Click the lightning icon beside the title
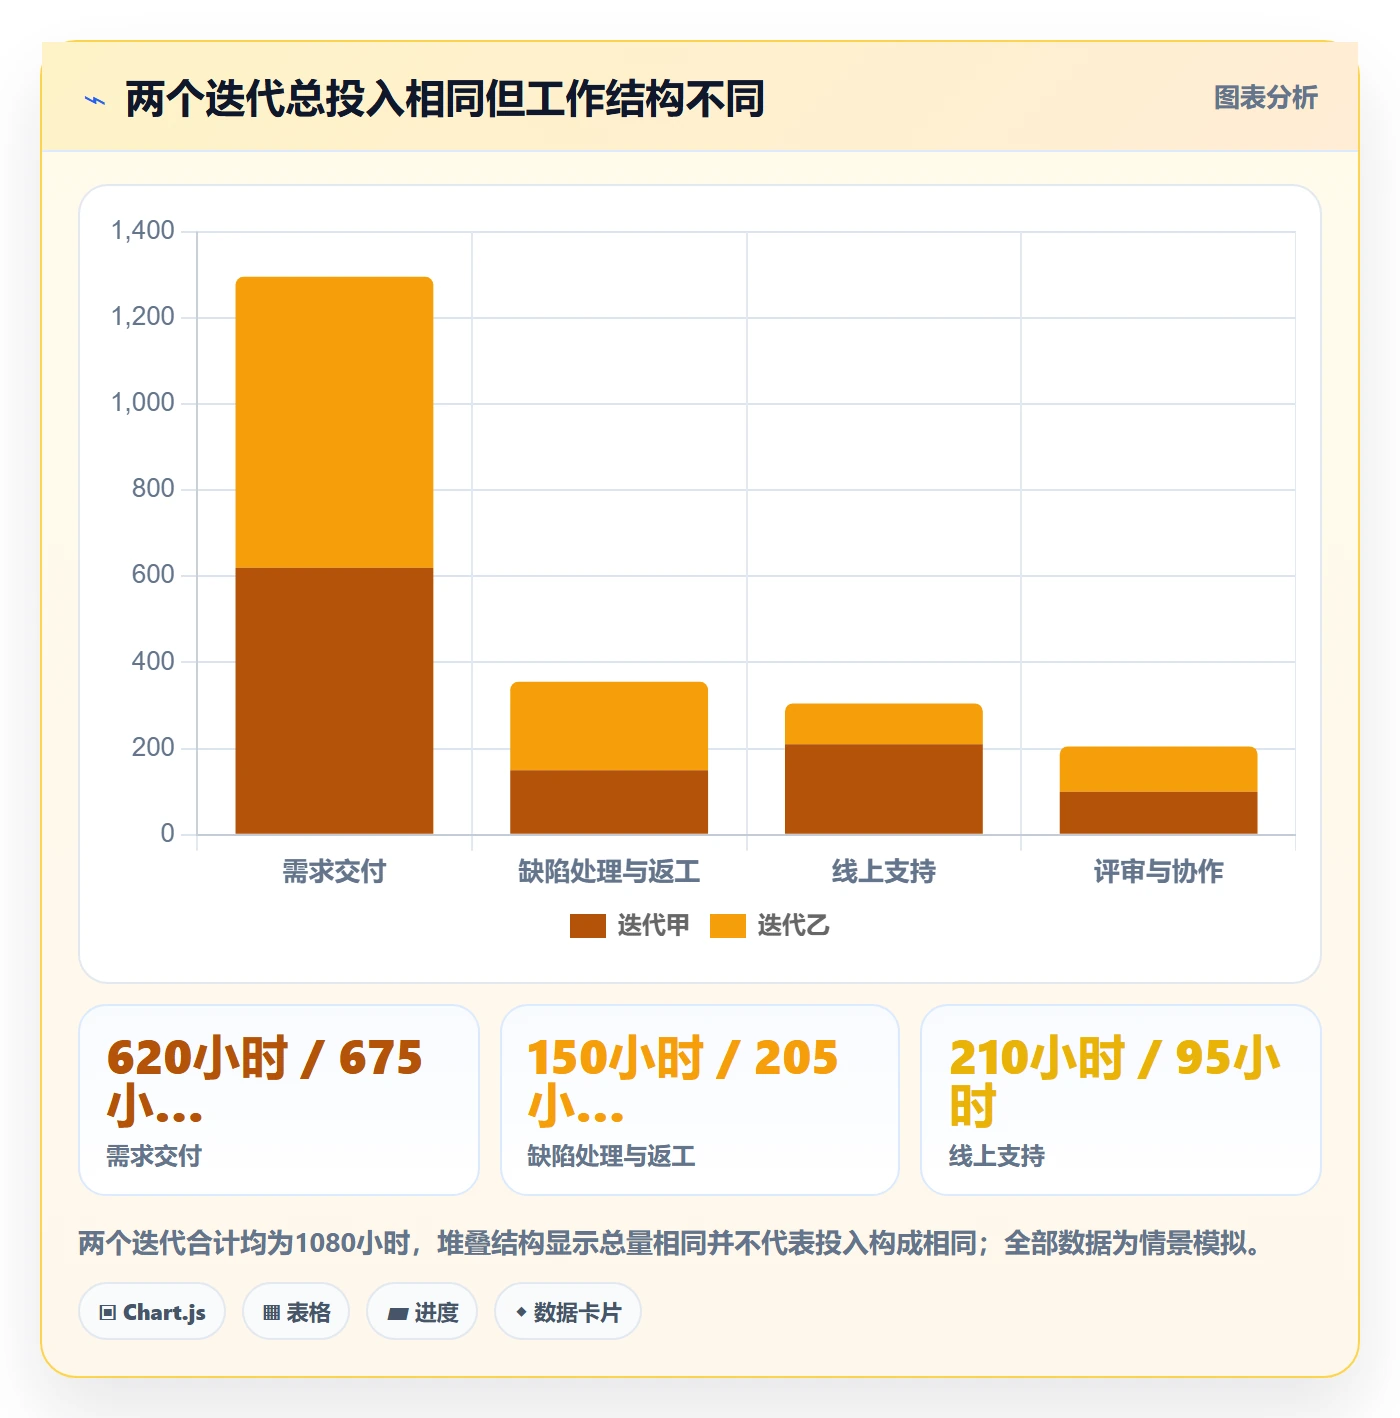This screenshot has width=1400, height=1418. click(95, 100)
